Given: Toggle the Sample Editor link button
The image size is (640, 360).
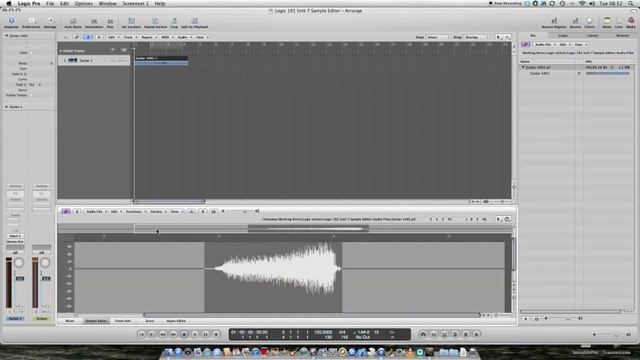Looking at the screenshot, I should pos(66,211).
